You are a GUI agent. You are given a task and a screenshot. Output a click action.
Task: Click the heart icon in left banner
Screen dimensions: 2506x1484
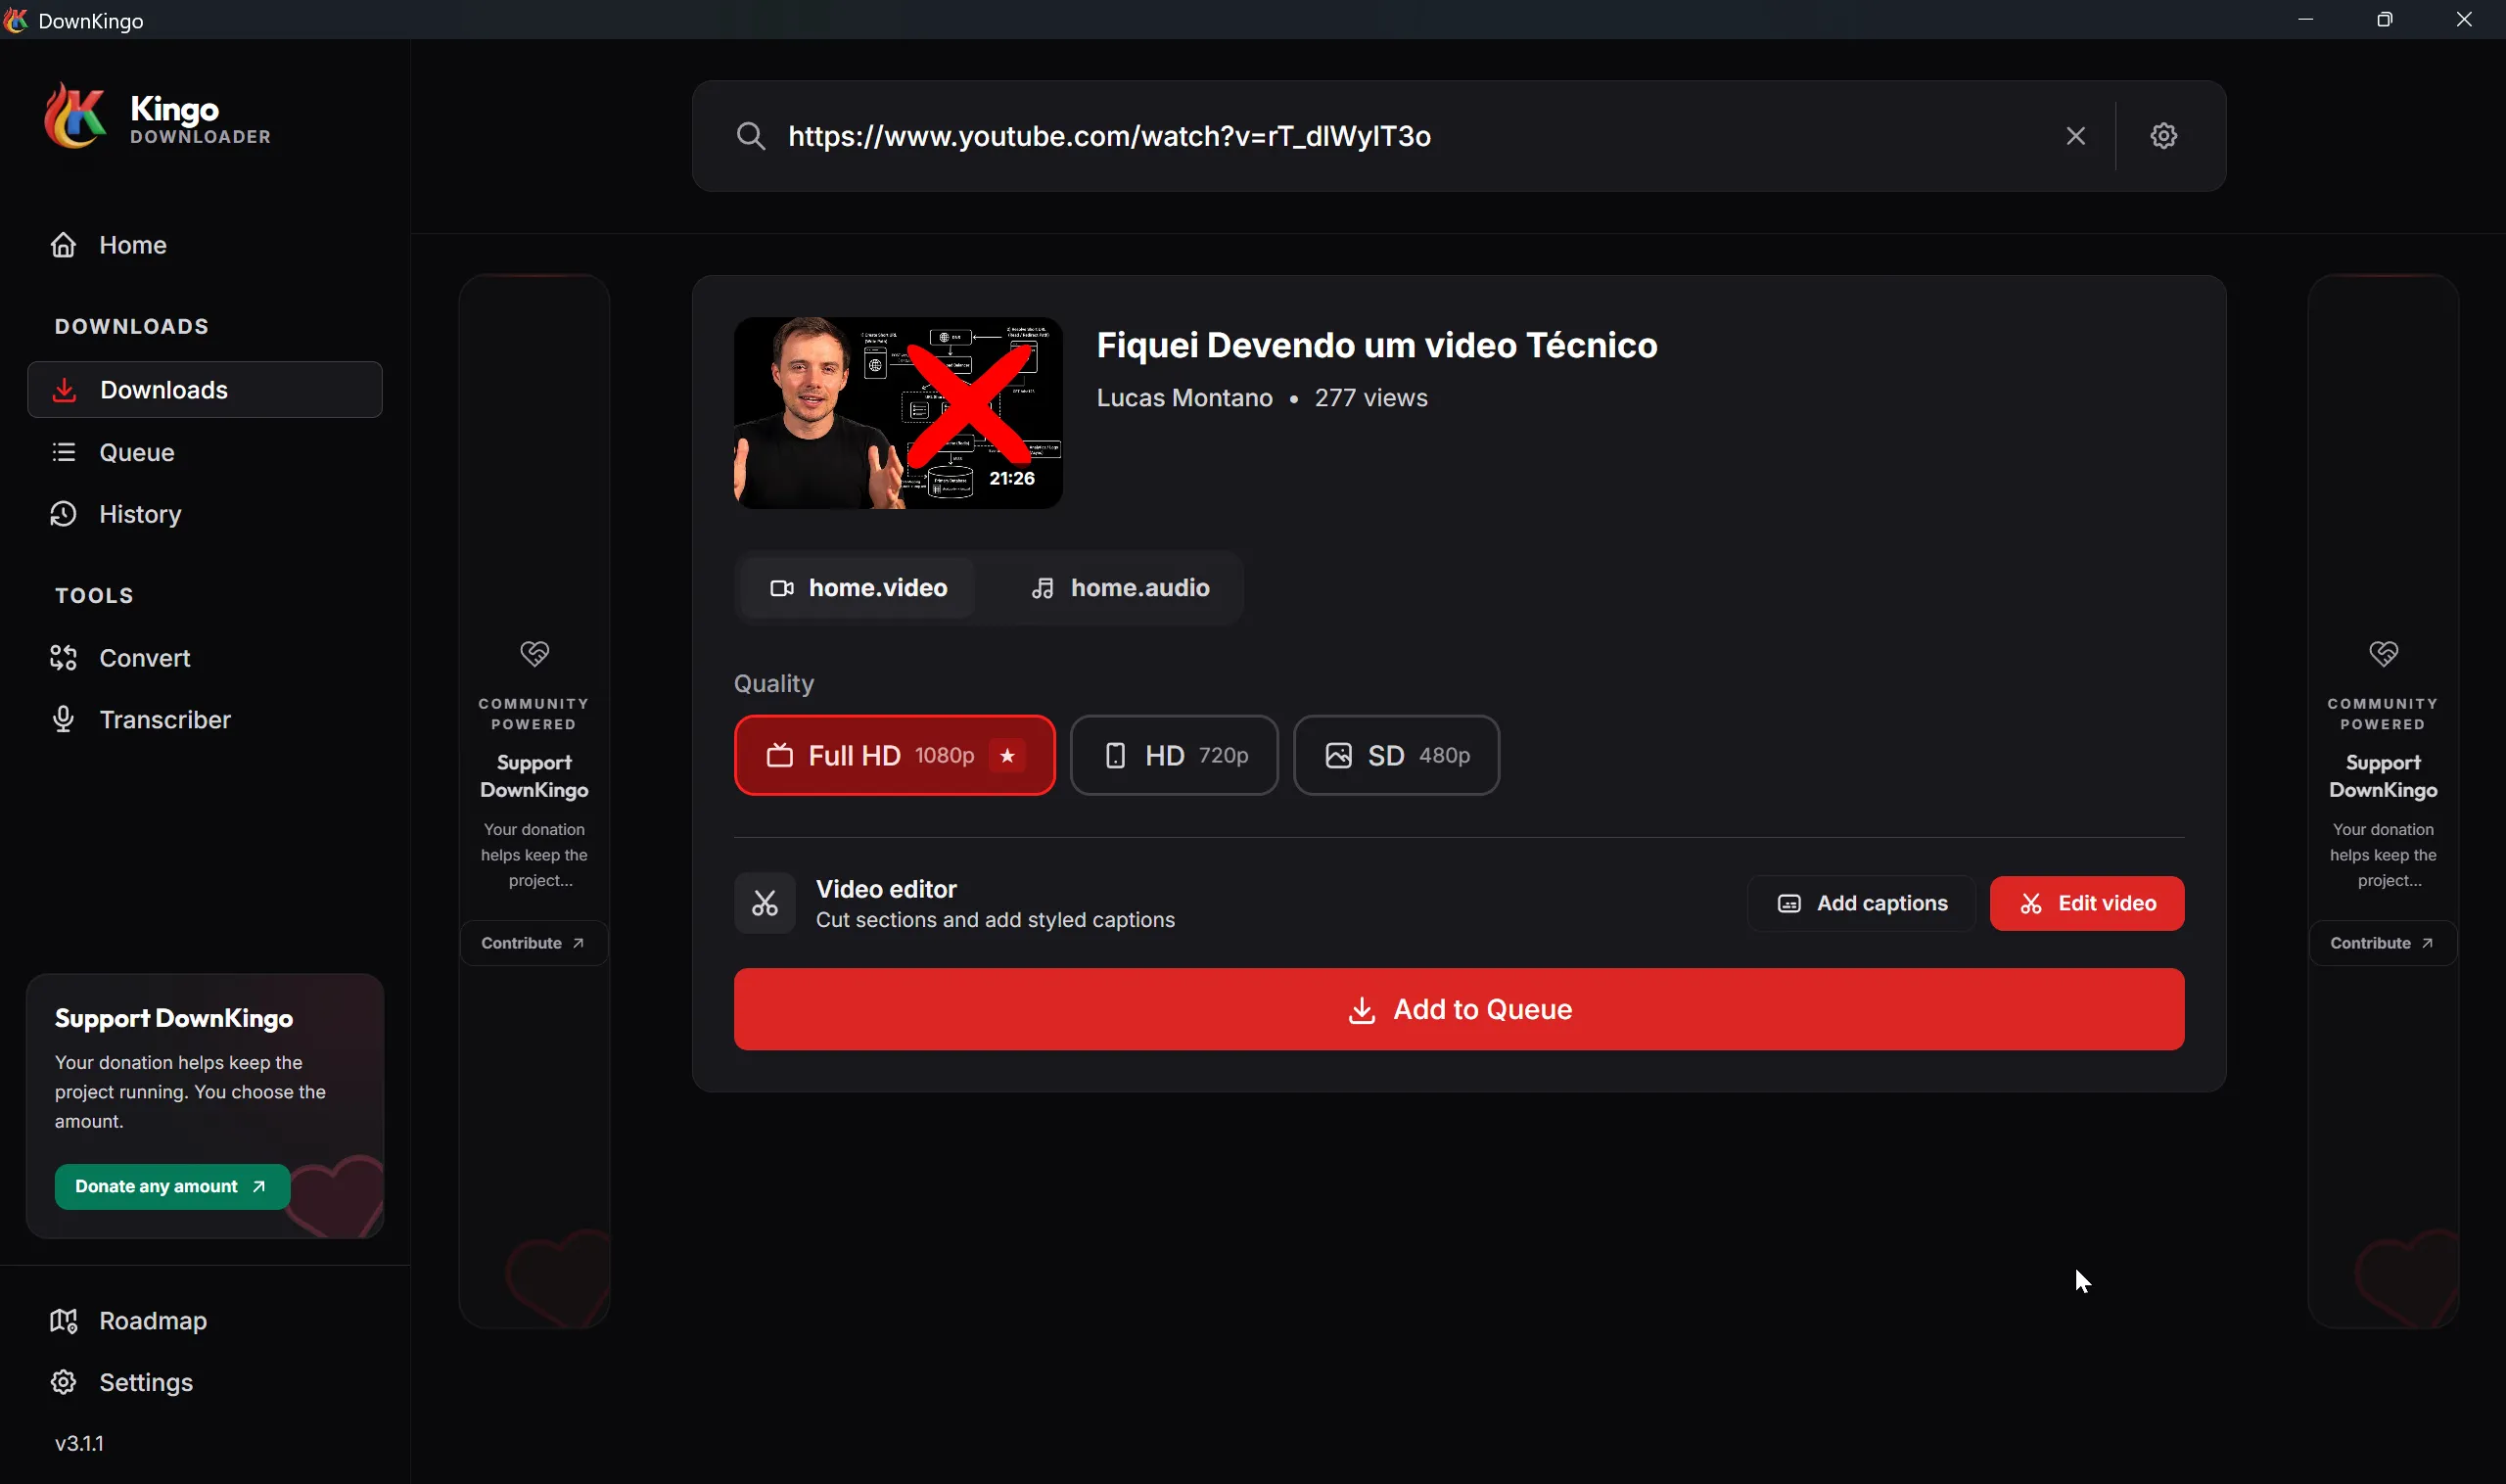point(535,654)
